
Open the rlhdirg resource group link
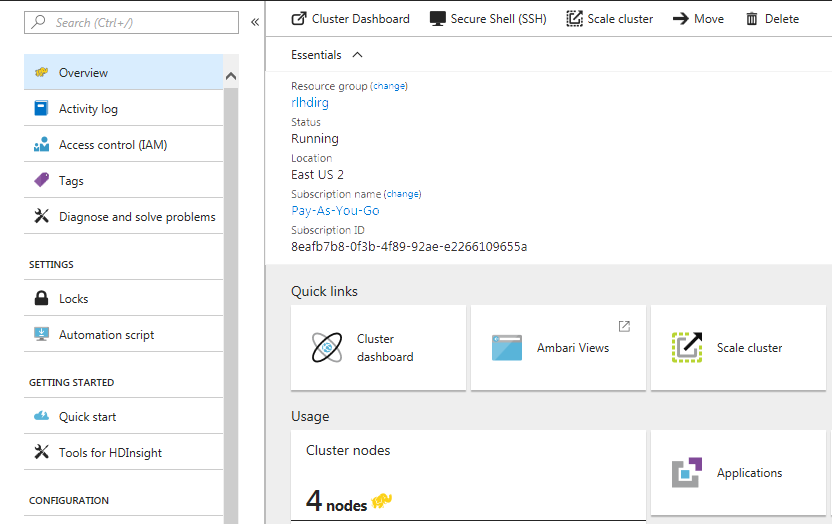(x=310, y=103)
